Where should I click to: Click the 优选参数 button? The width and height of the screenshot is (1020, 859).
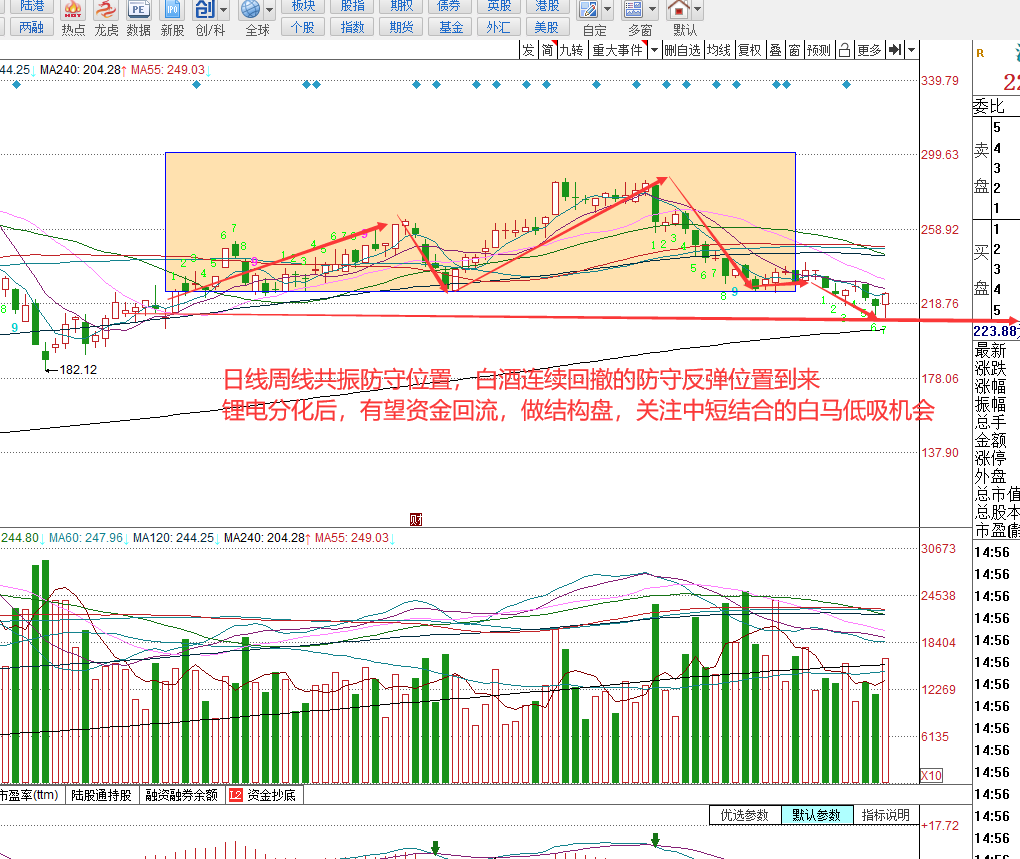click(745, 815)
